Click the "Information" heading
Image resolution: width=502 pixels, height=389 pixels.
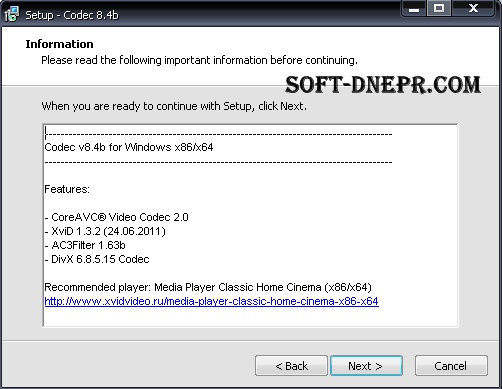[59, 44]
